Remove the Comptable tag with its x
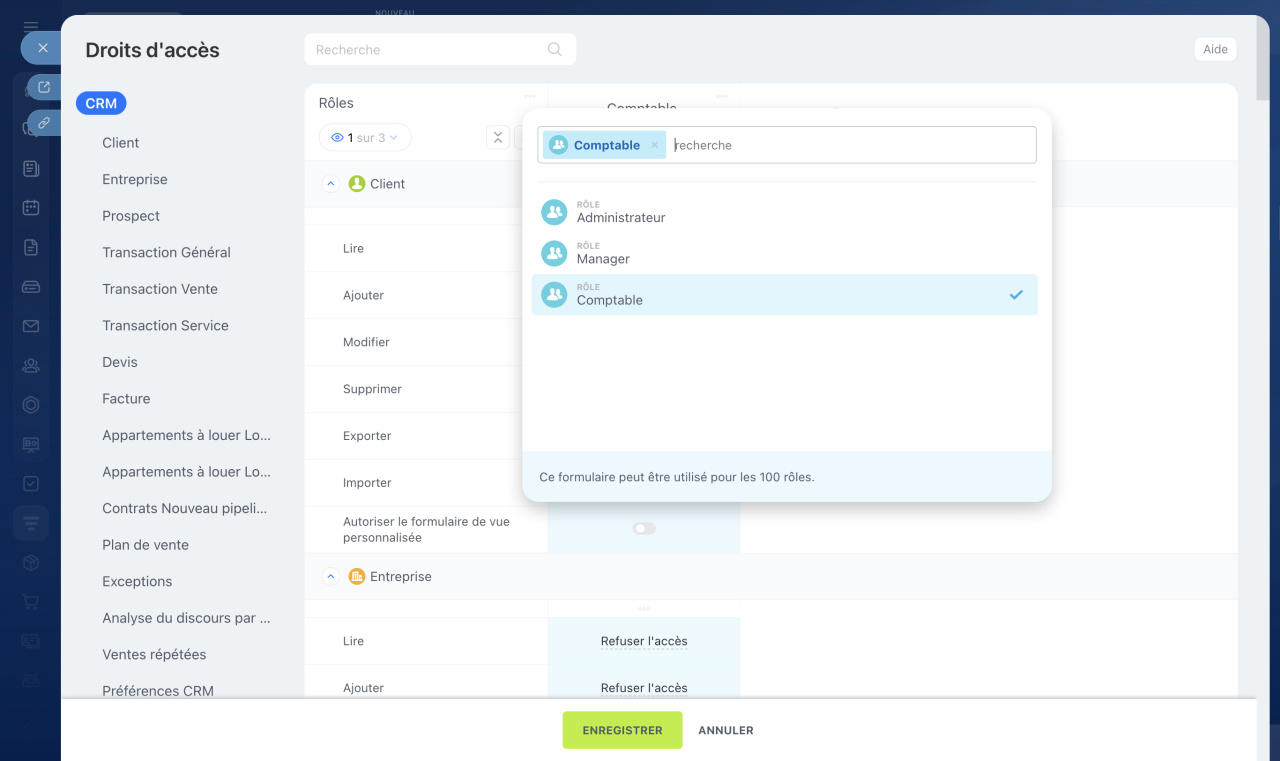Viewport: 1280px width, 761px height. point(655,145)
